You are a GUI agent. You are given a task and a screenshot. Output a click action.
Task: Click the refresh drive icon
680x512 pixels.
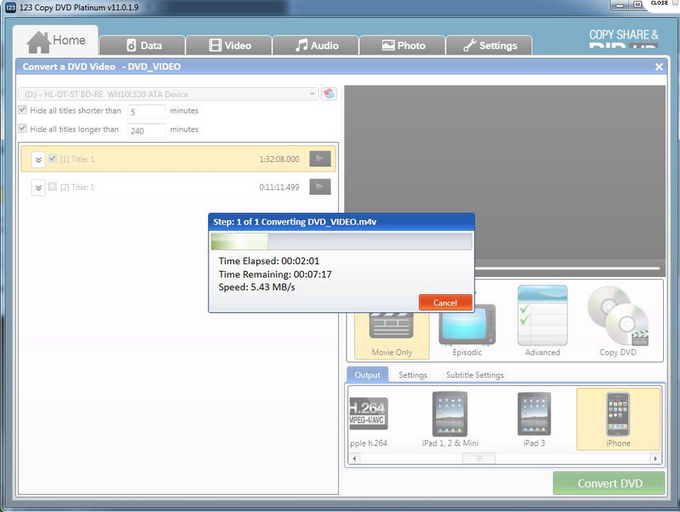(x=329, y=94)
